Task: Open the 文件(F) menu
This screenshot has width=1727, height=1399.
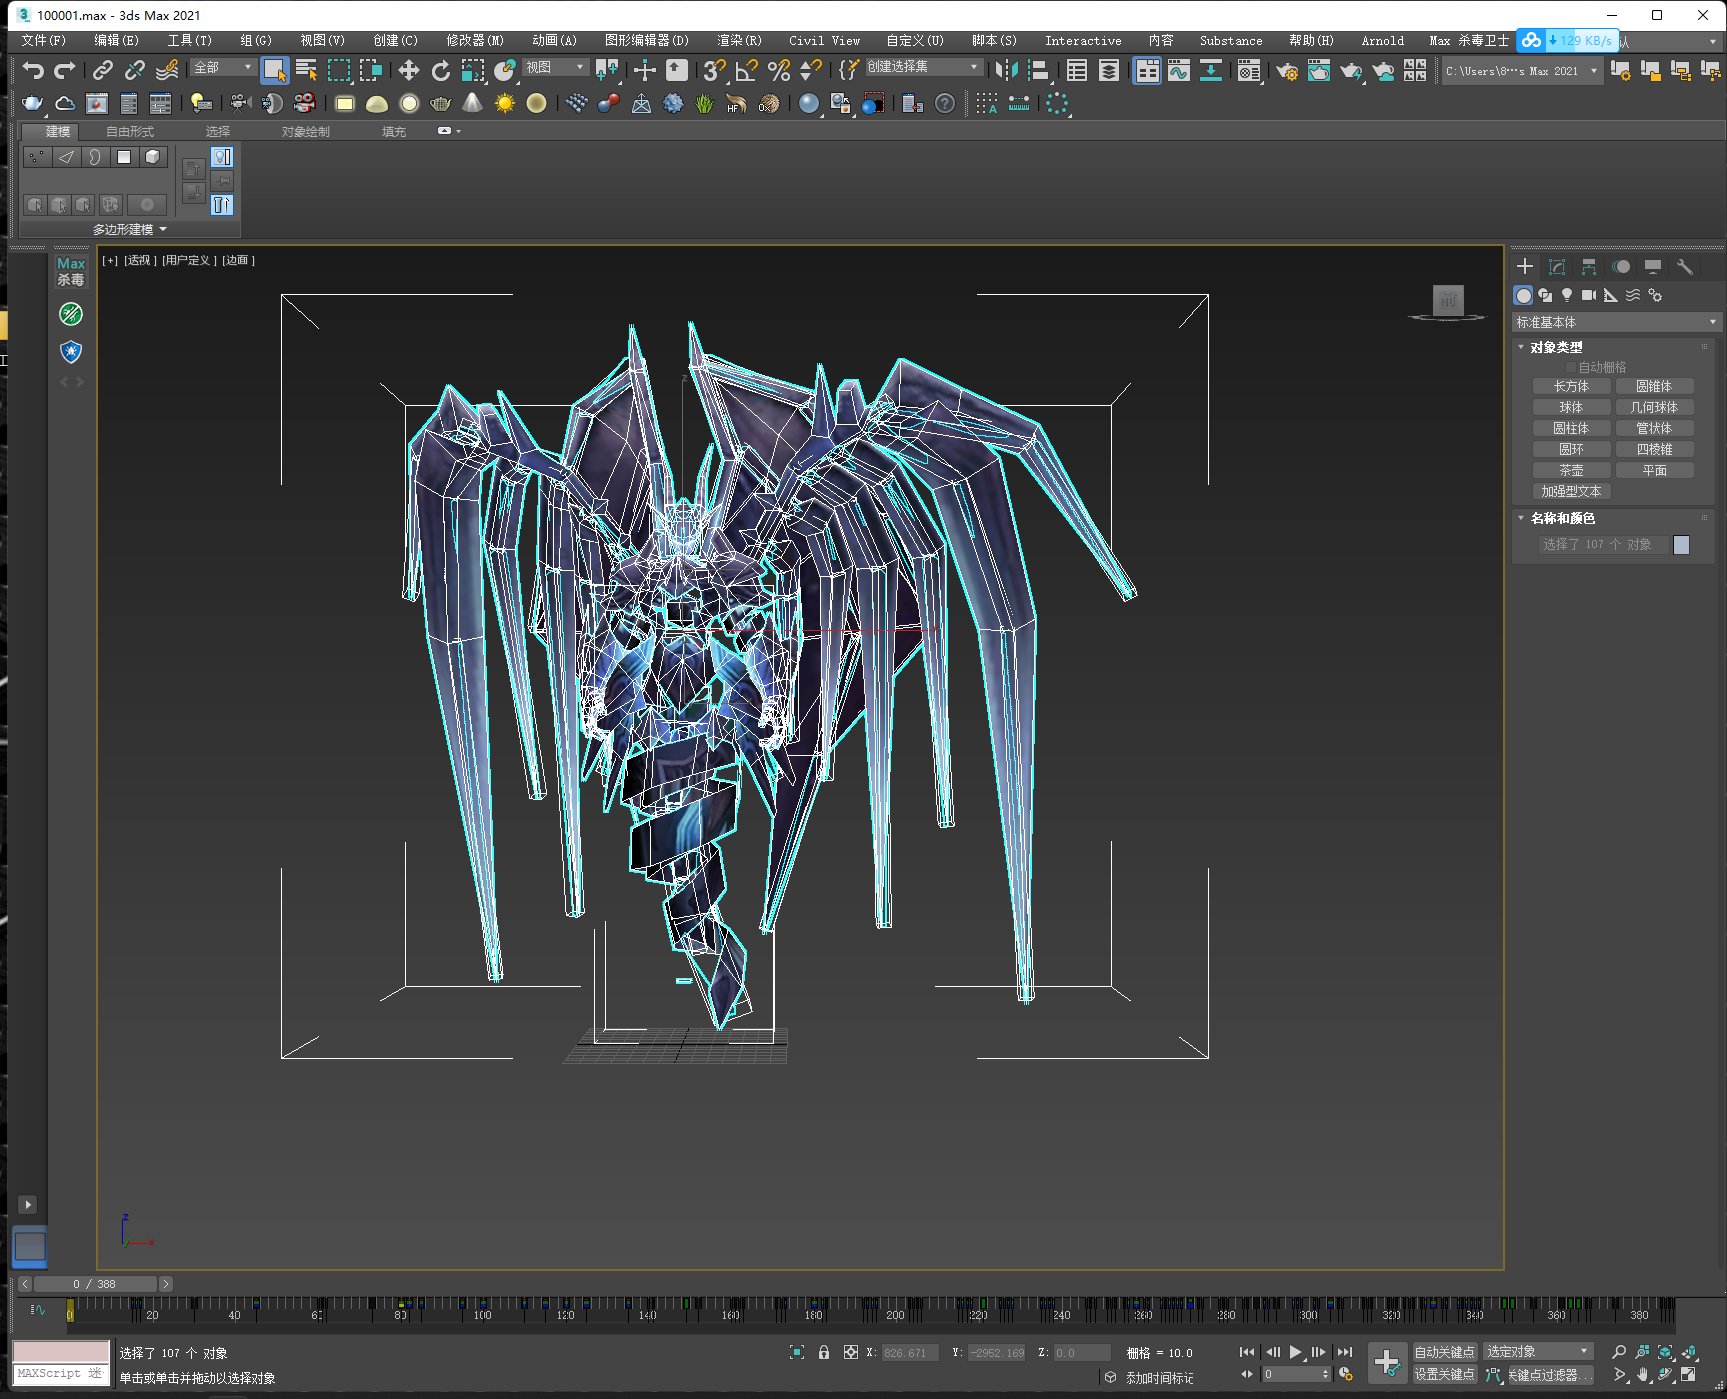Action: (x=43, y=41)
